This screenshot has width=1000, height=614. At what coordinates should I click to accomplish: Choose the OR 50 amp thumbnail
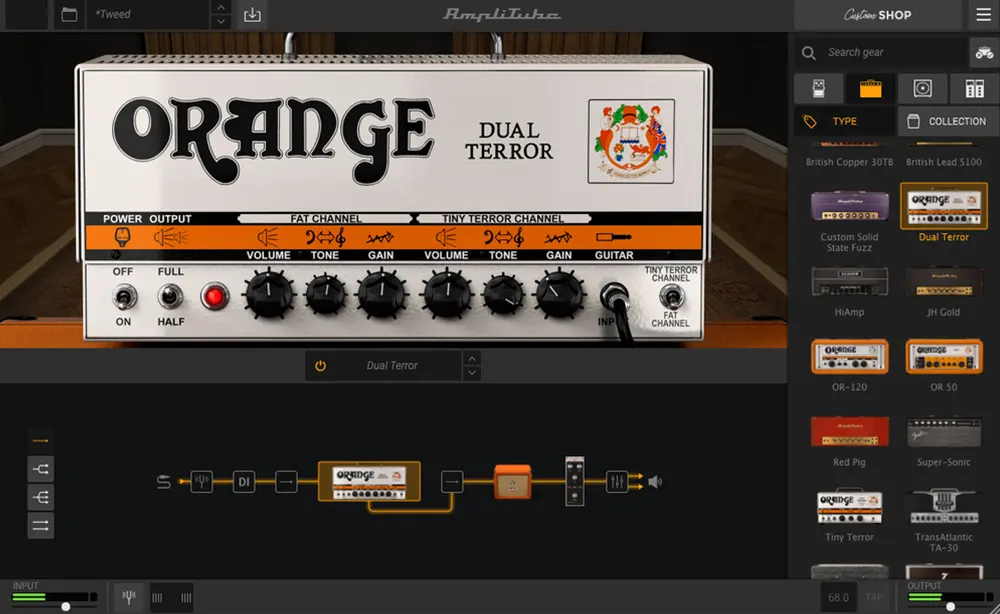tap(943, 356)
